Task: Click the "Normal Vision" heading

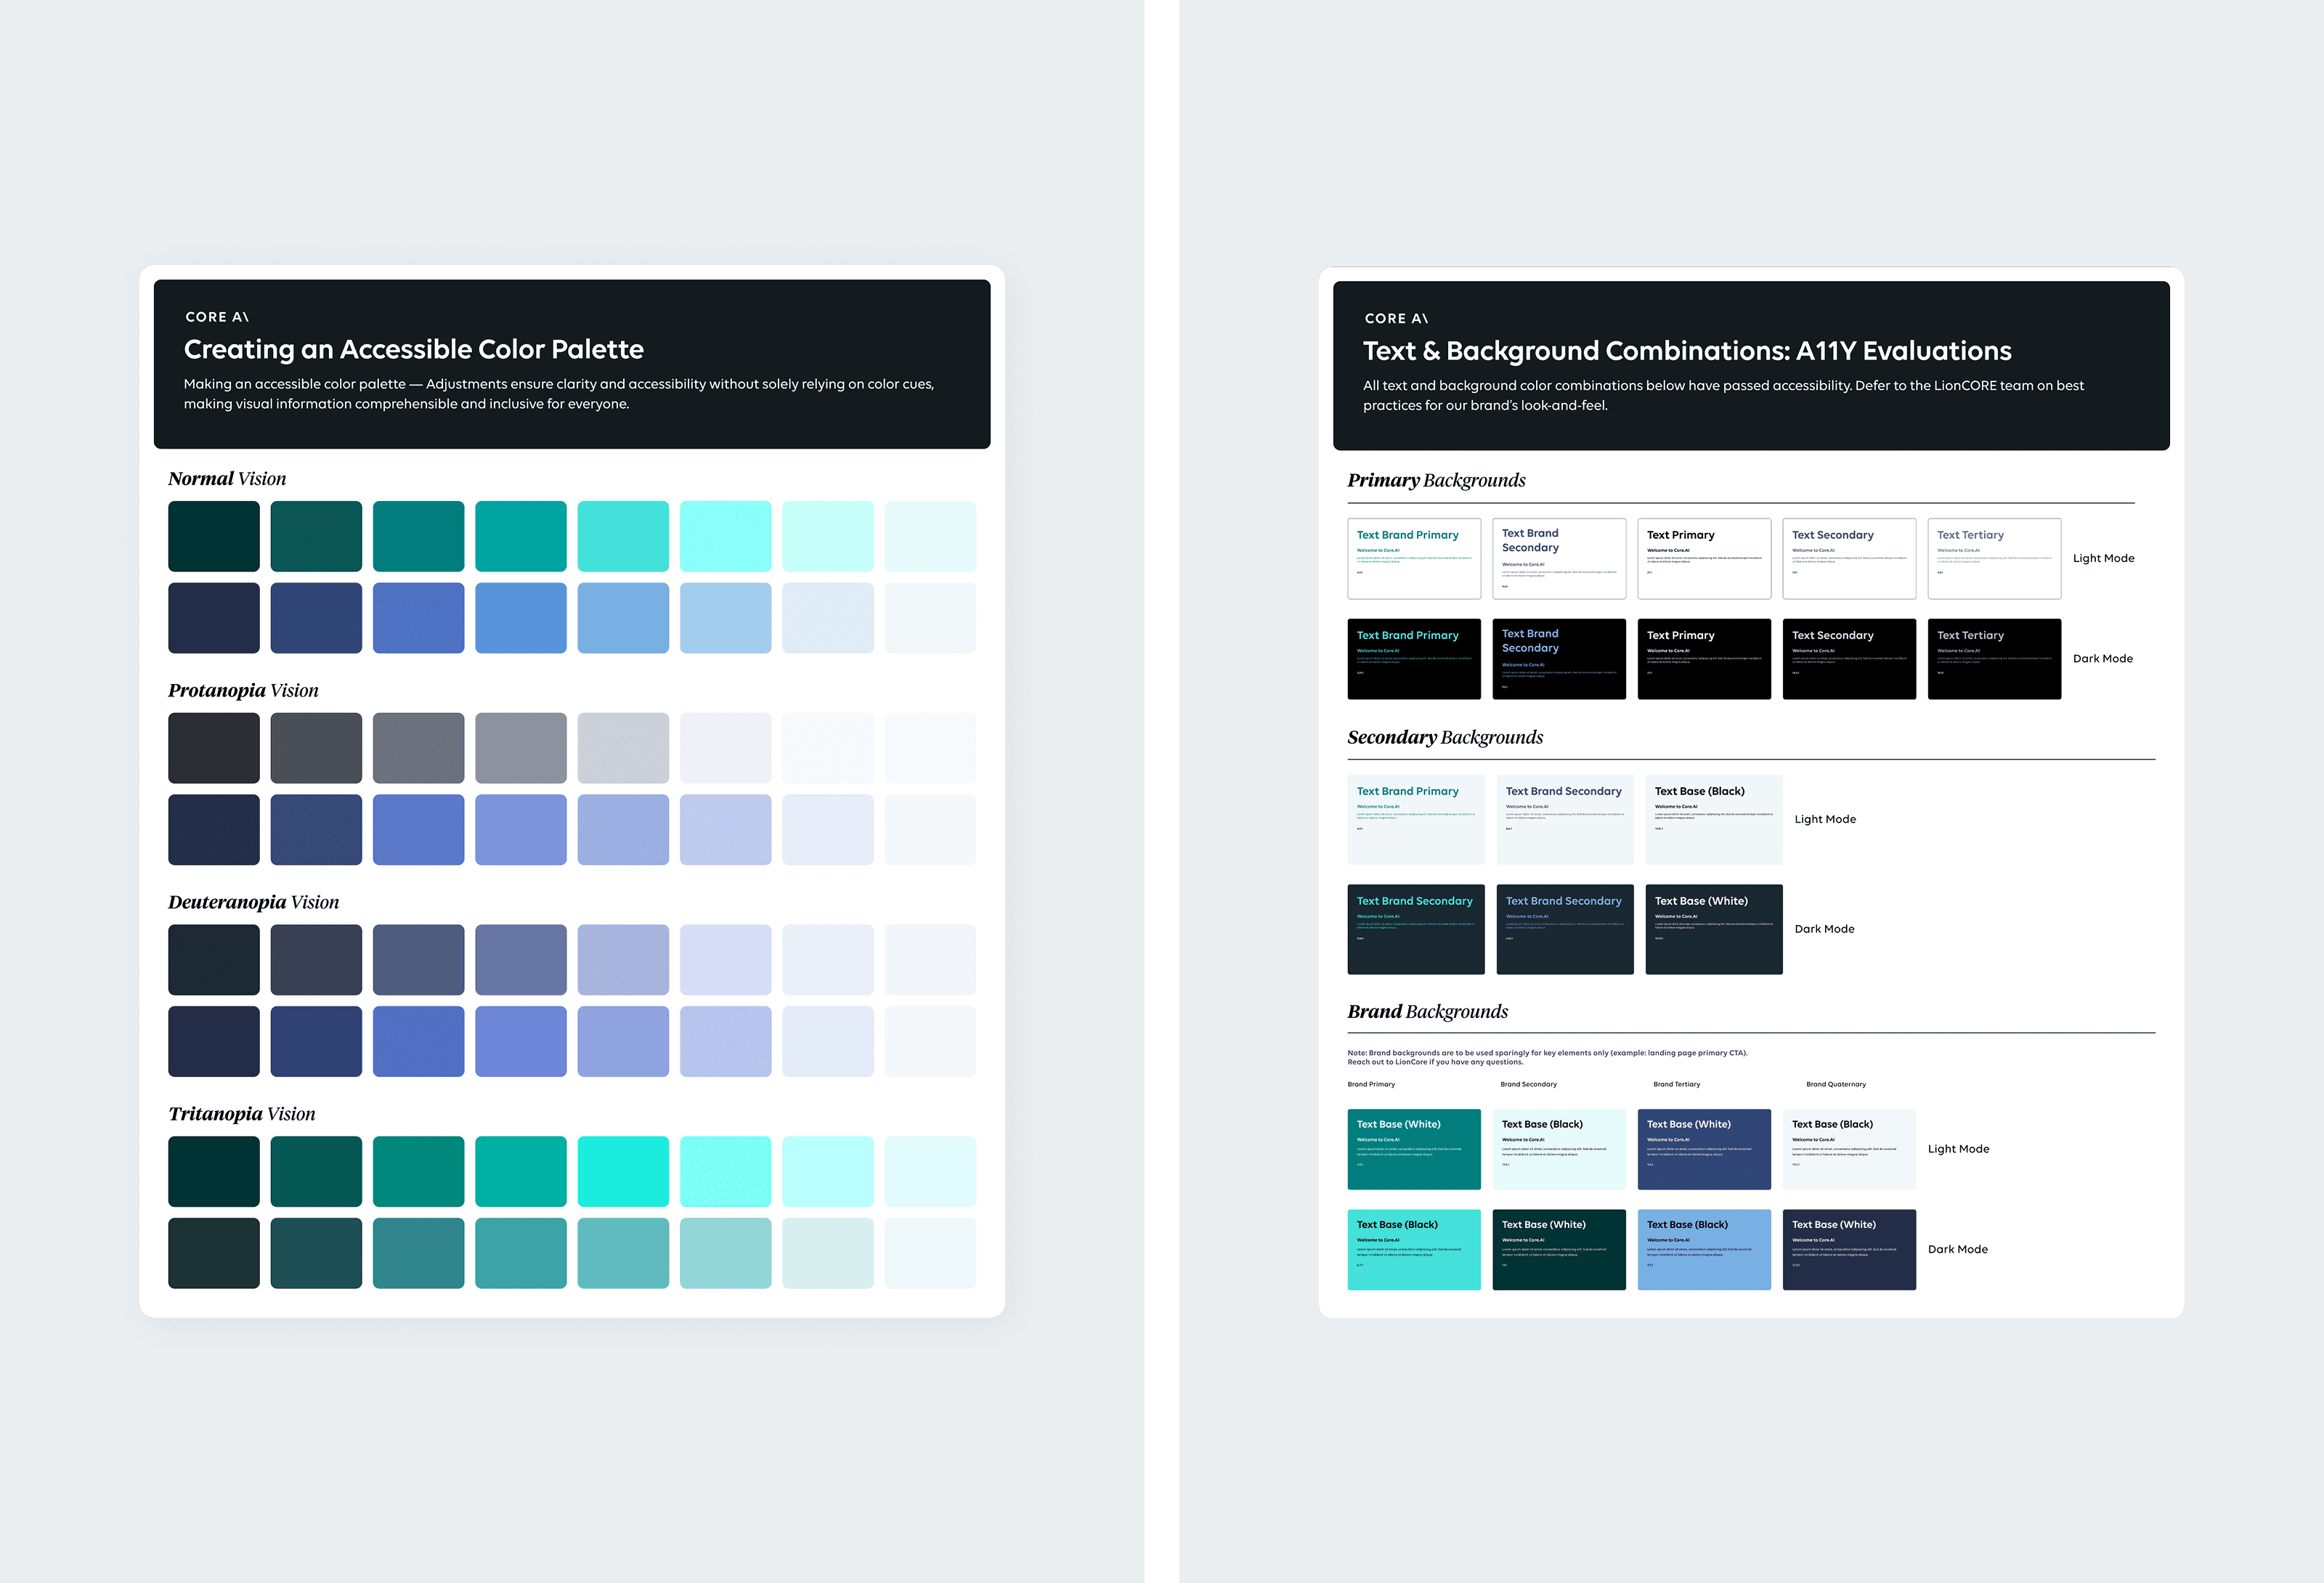Action: 227,479
